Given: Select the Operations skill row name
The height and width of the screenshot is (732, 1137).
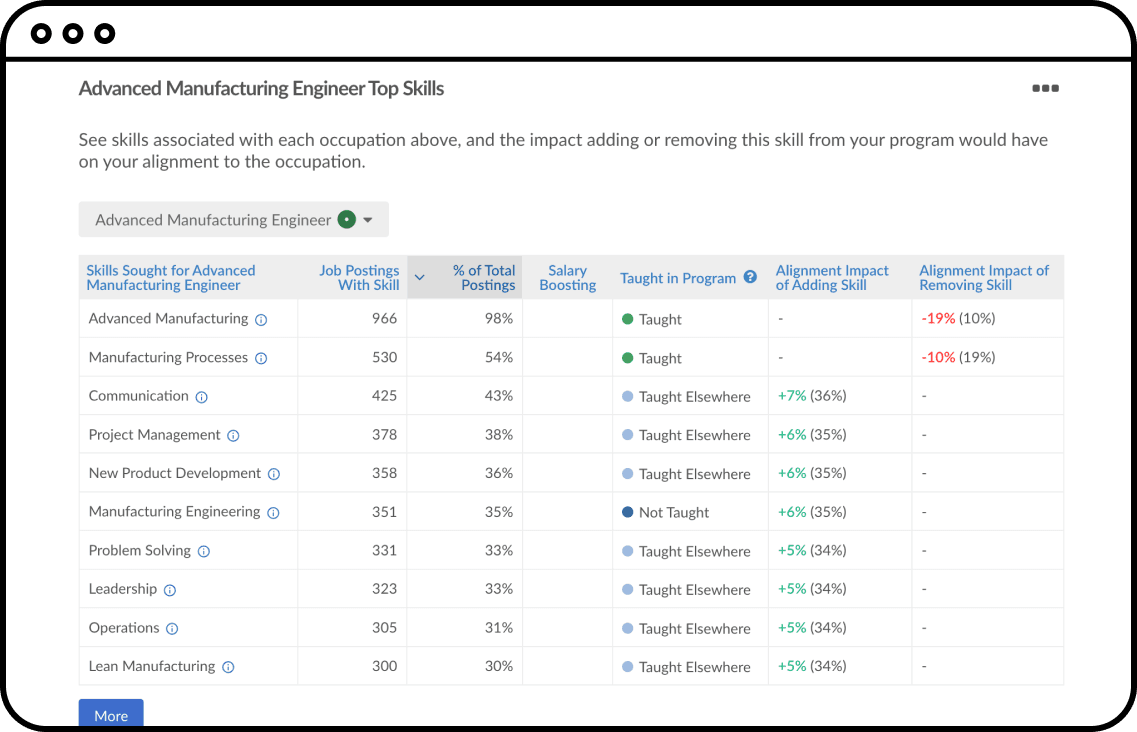Looking at the screenshot, I should 124,628.
